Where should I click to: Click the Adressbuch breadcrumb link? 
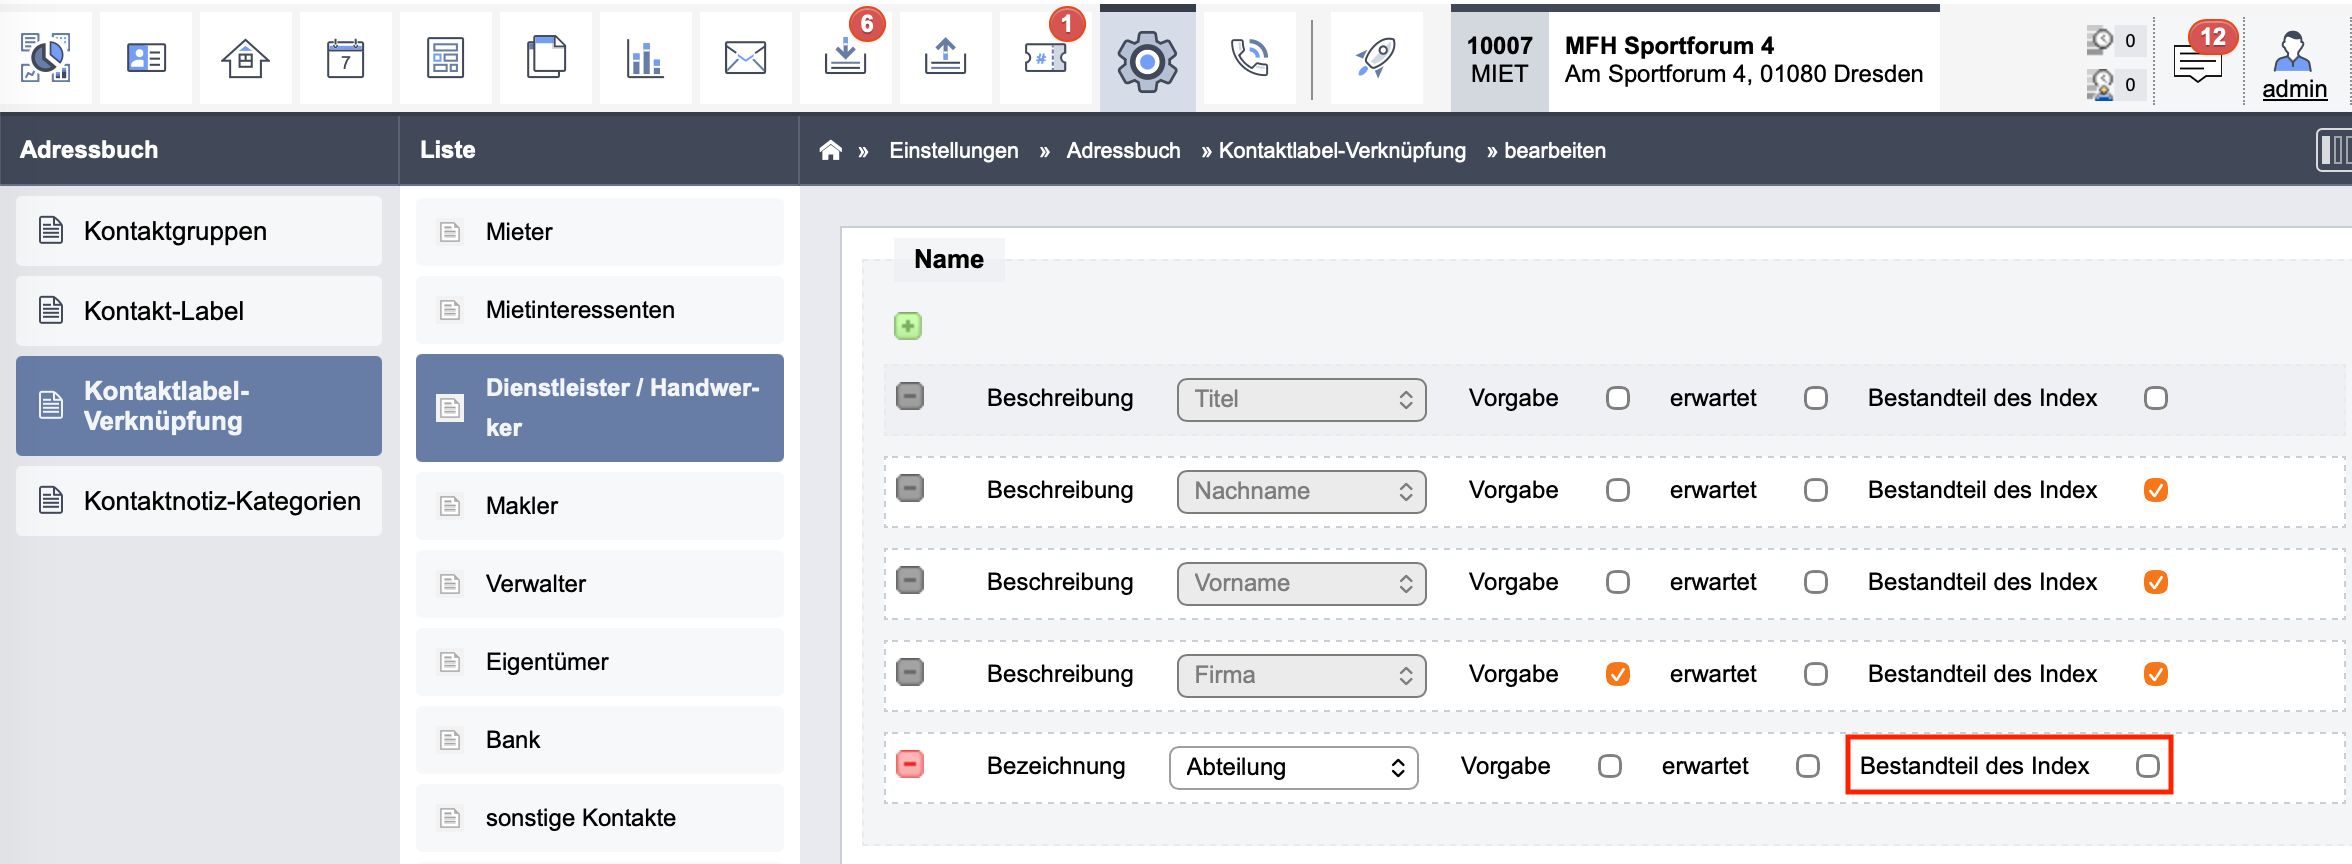(x=1123, y=150)
